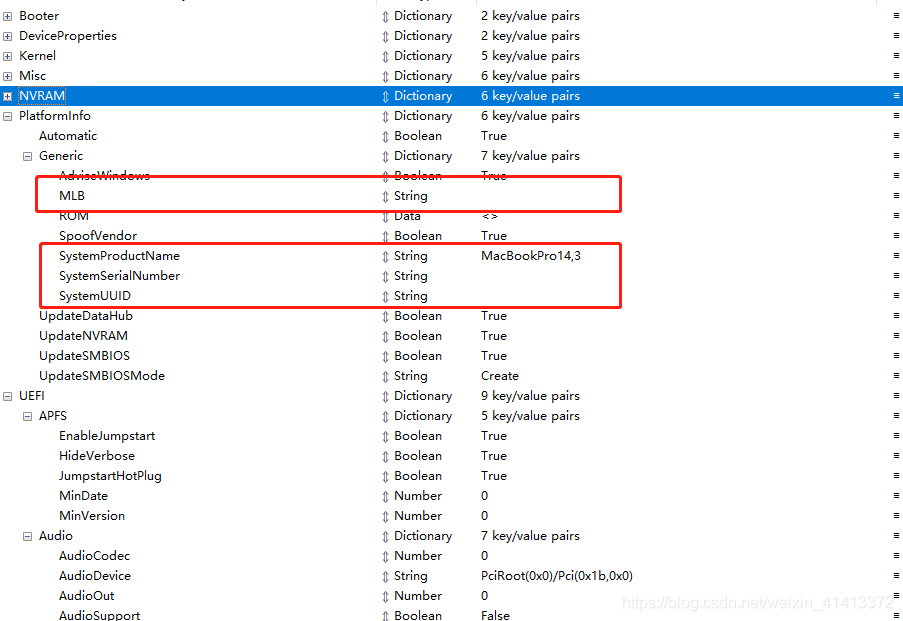Click empty SystemSerialNumber value field

click(x=550, y=276)
